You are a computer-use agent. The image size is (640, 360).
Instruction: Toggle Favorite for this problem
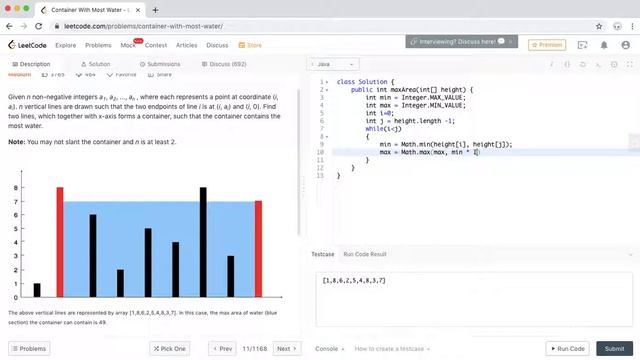[122, 75]
